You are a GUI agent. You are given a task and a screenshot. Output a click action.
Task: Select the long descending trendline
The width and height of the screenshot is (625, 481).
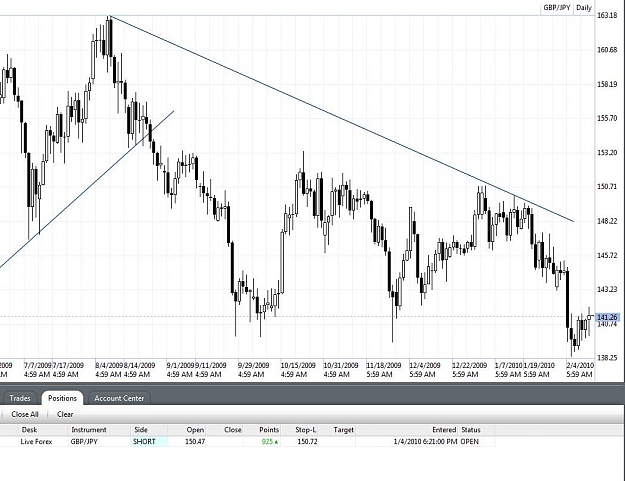tap(342, 119)
